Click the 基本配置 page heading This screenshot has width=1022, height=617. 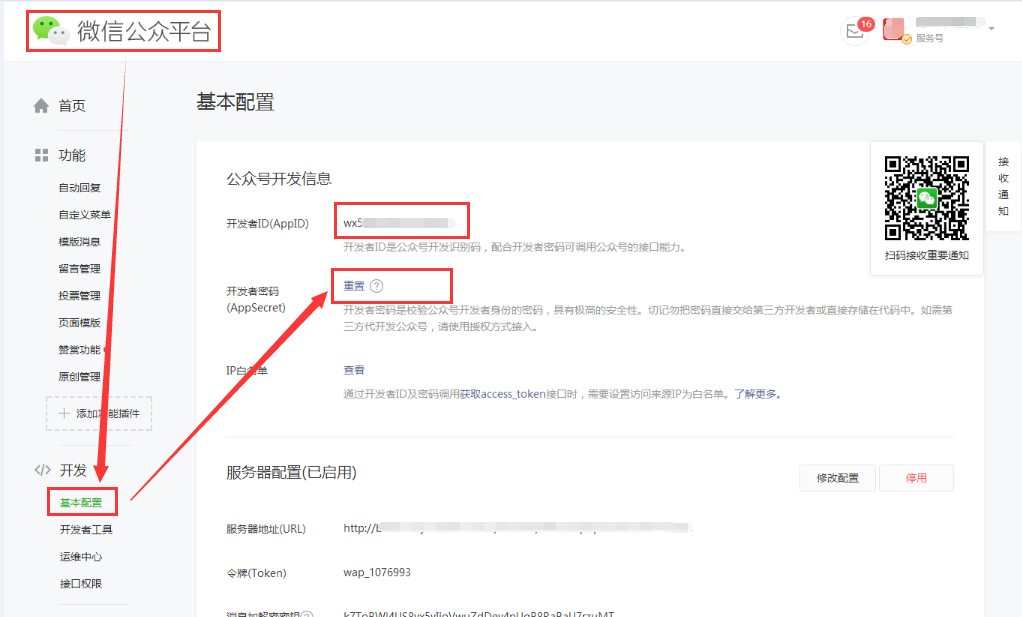tap(235, 102)
